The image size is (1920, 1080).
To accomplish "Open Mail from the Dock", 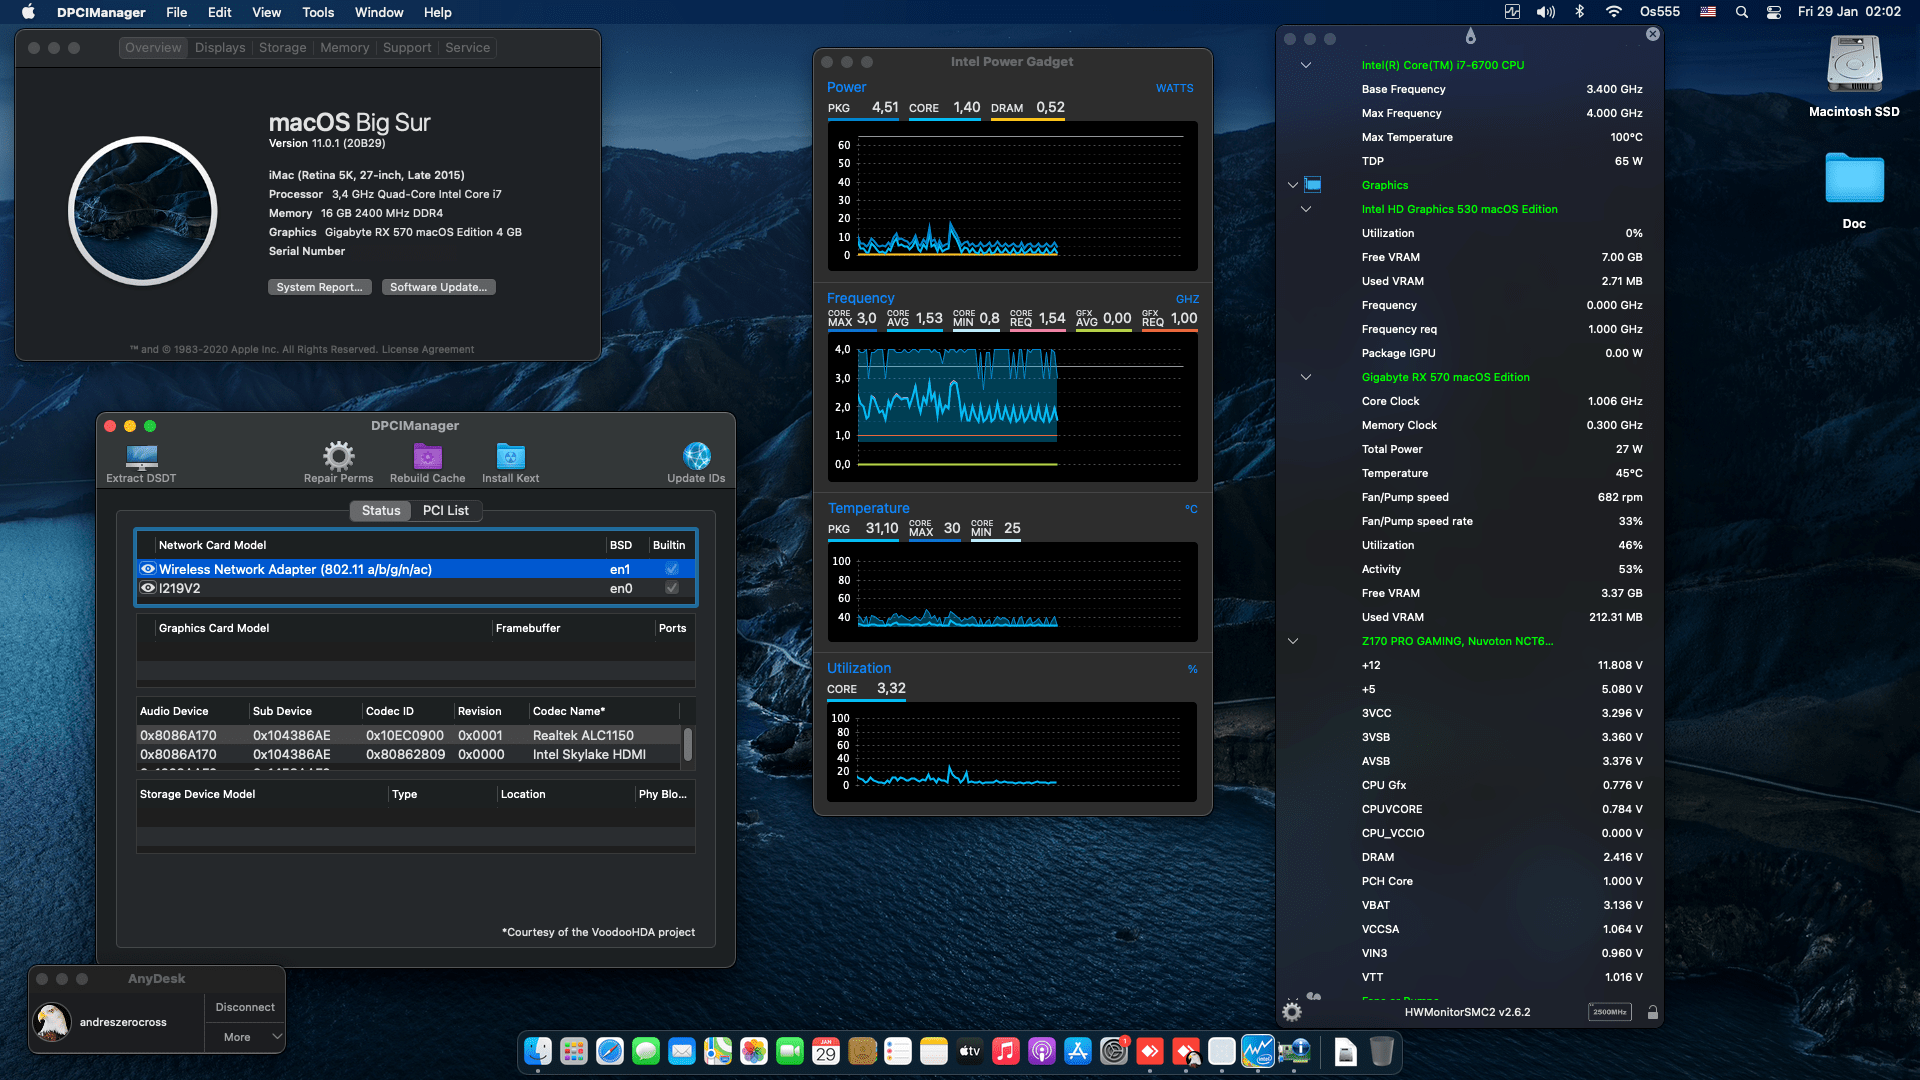I will (682, 1051).
